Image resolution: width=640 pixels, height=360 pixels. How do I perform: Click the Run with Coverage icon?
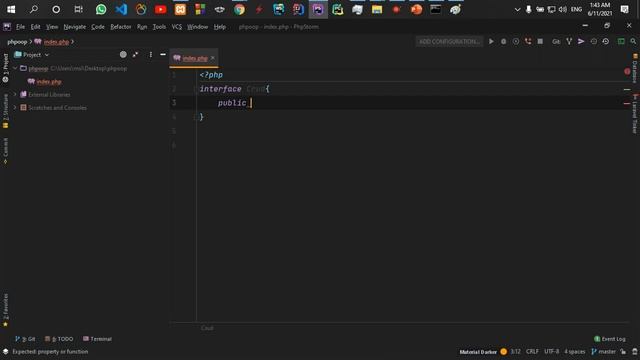coord(516,42)
